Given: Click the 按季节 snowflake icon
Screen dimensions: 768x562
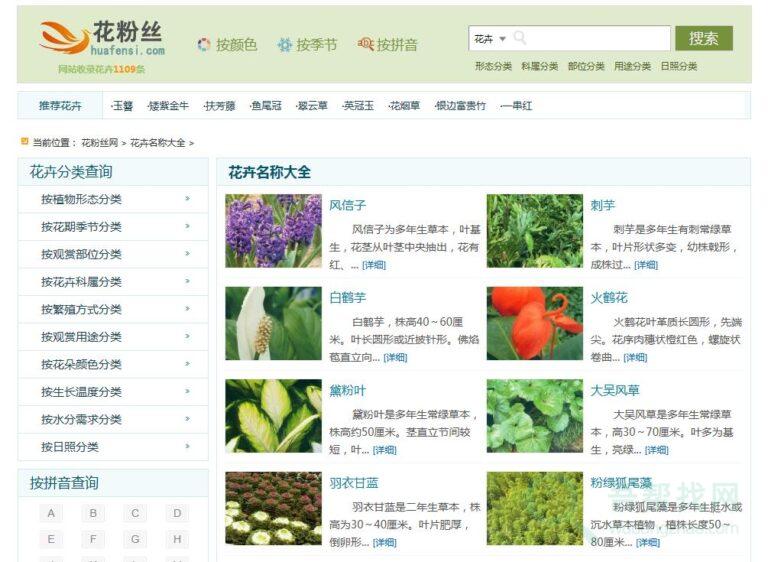Looking at the screenshot, I should tap(285, 45).
